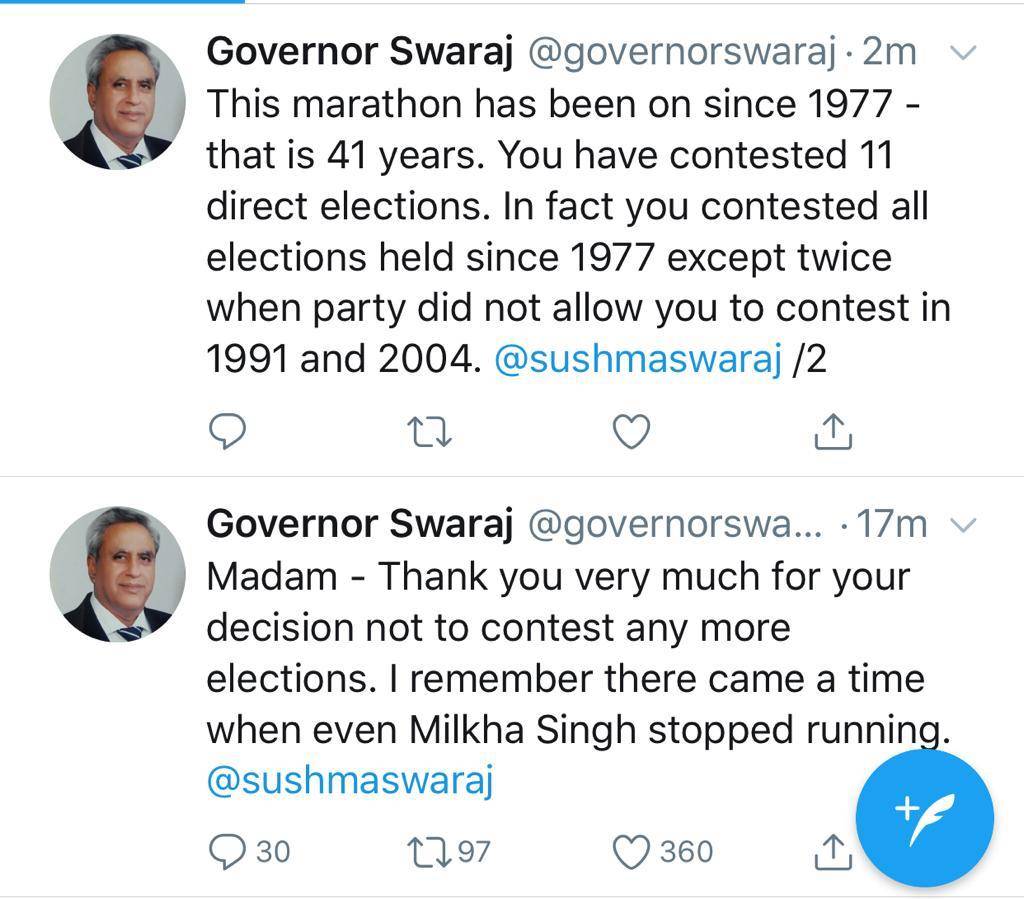Compose a new tweet with floating button

(925, 817)
